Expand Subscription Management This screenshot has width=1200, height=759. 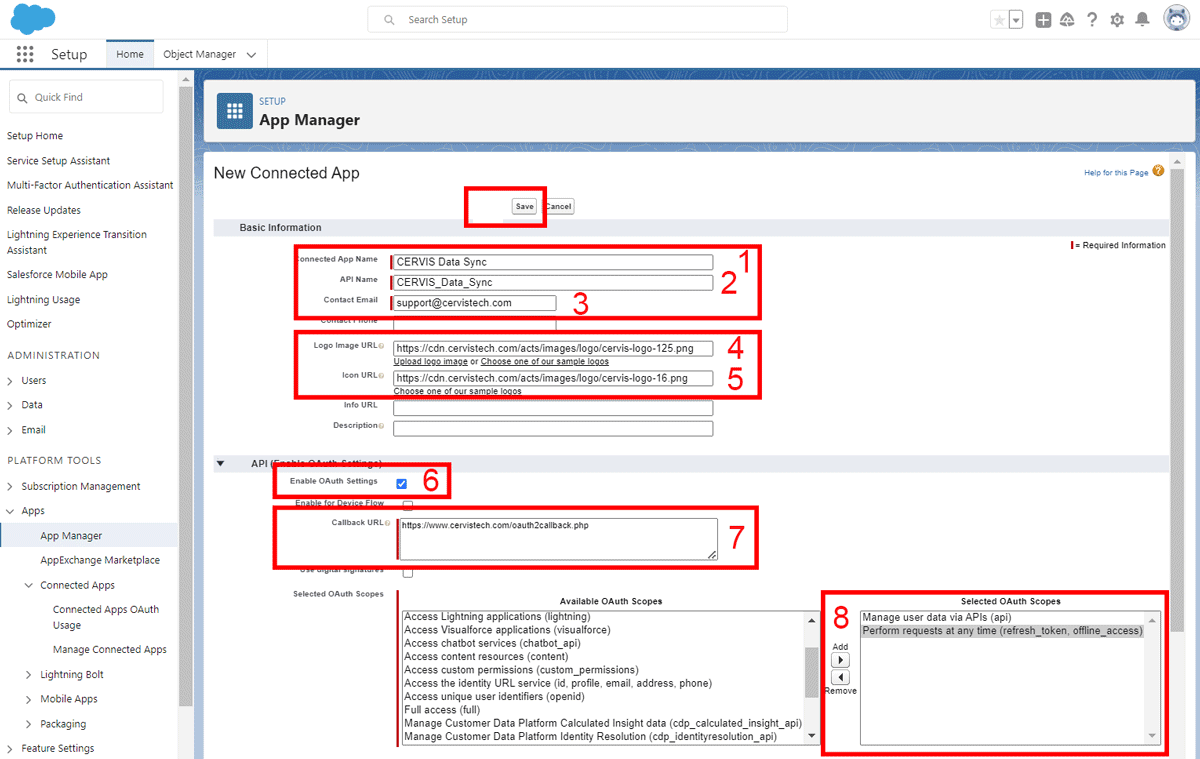pyautogui.click(x=10, y=487)
